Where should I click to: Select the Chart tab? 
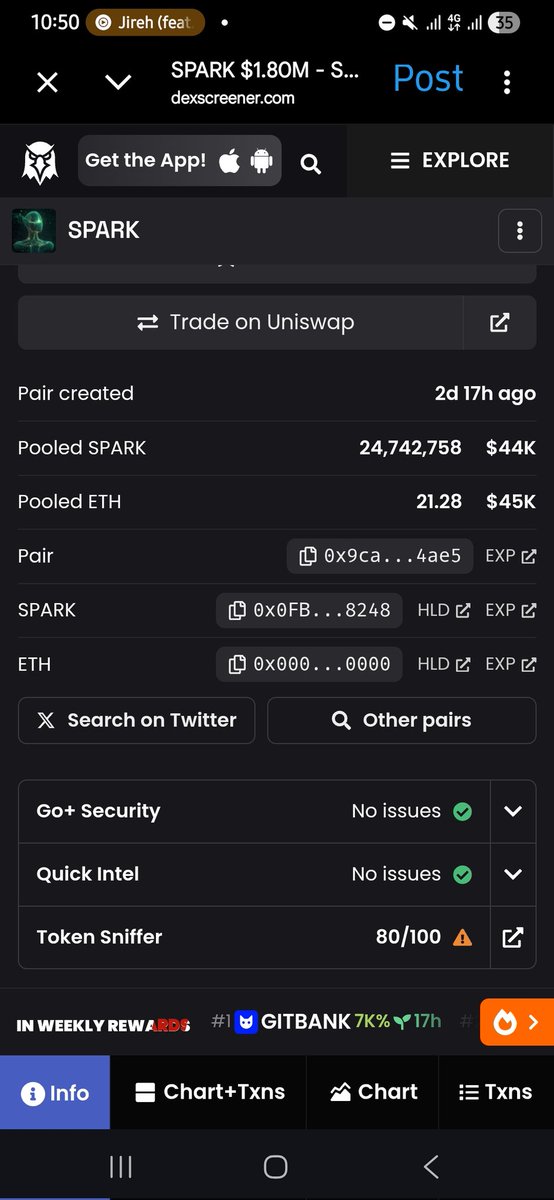tap(373, 1092)
